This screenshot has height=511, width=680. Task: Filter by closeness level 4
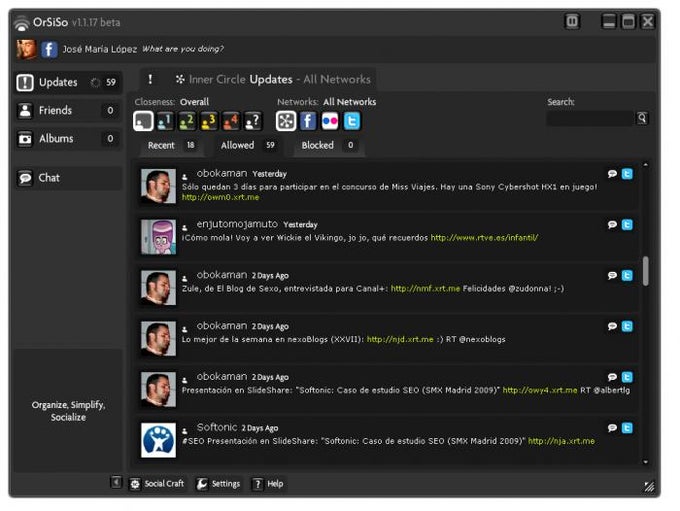pos(230,121)
